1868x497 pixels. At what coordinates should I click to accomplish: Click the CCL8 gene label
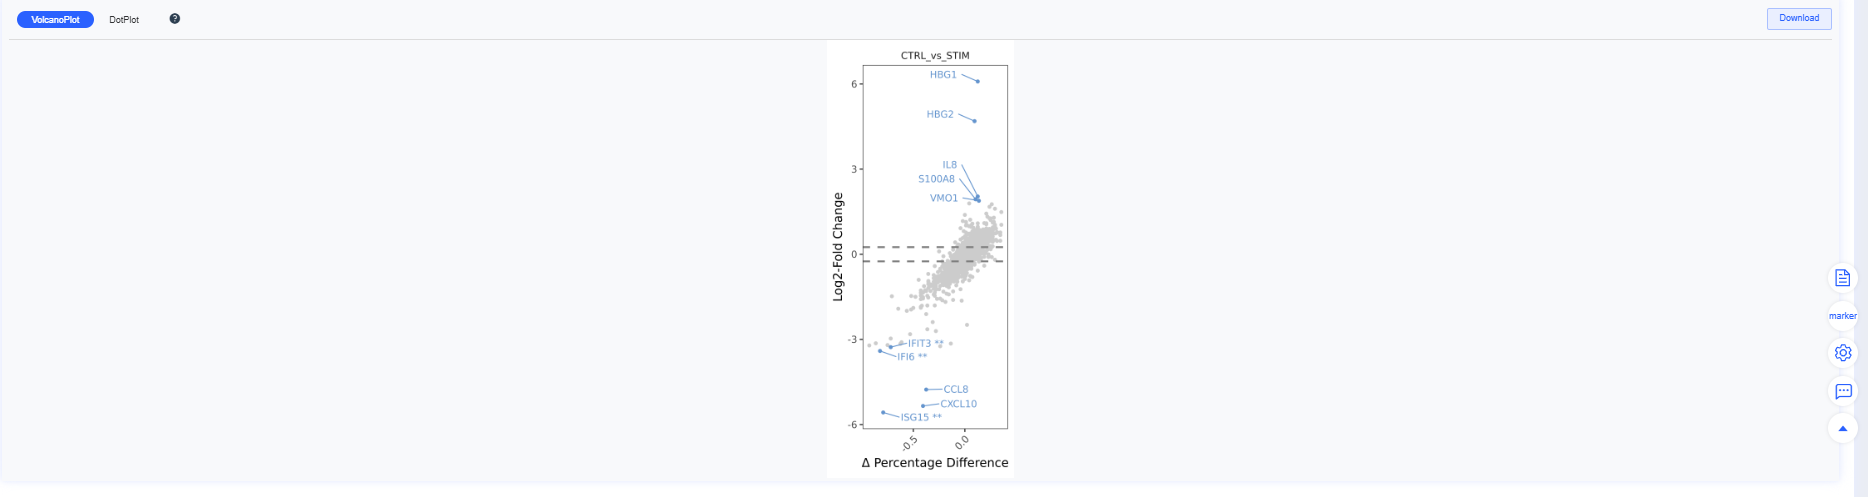(x=955, y=390)
